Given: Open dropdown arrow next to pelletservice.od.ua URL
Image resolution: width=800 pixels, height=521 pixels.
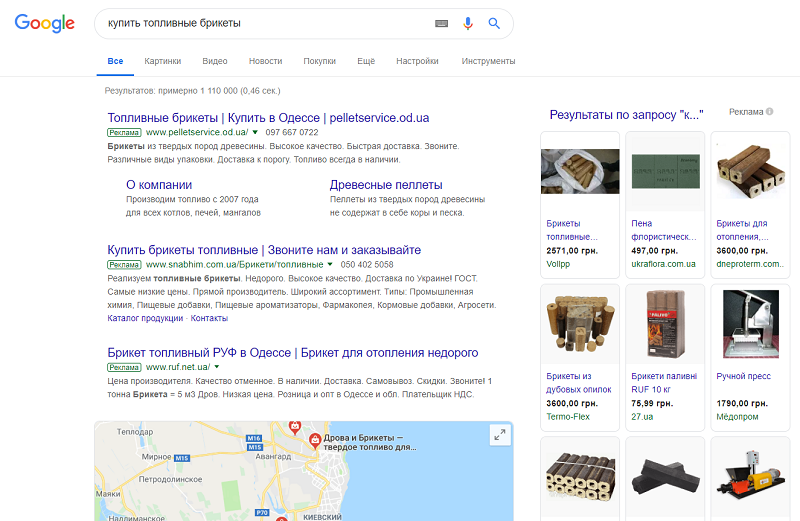Looking at the screenshot, I should point(255,132).
